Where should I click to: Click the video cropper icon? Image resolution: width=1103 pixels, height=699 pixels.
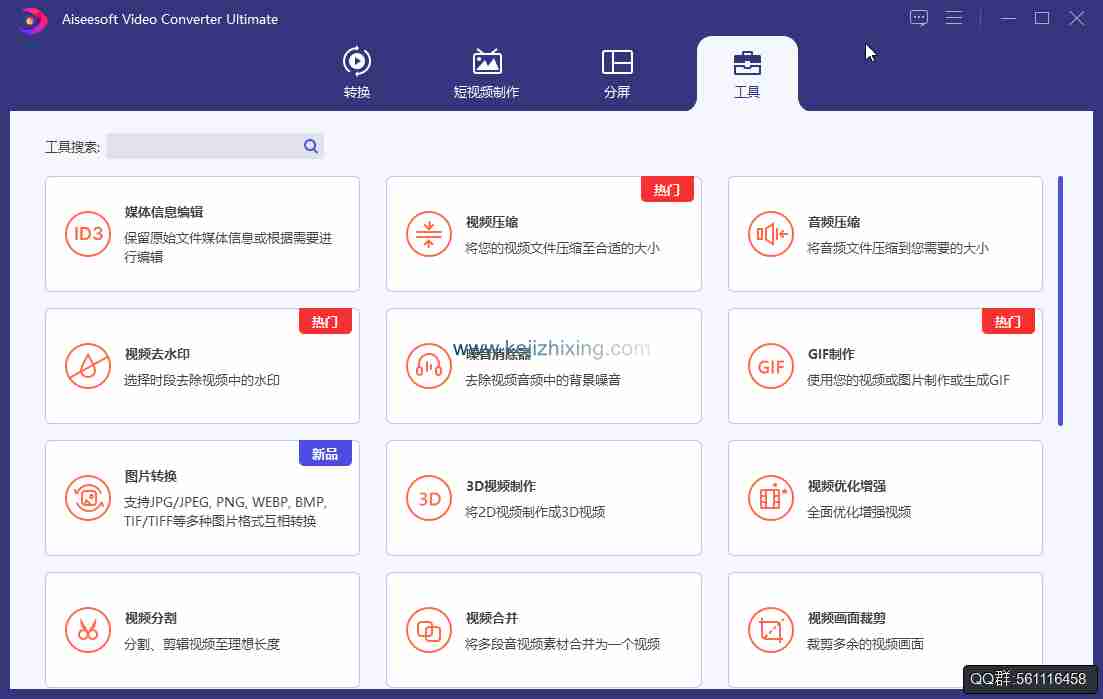(x=771, y=630)
